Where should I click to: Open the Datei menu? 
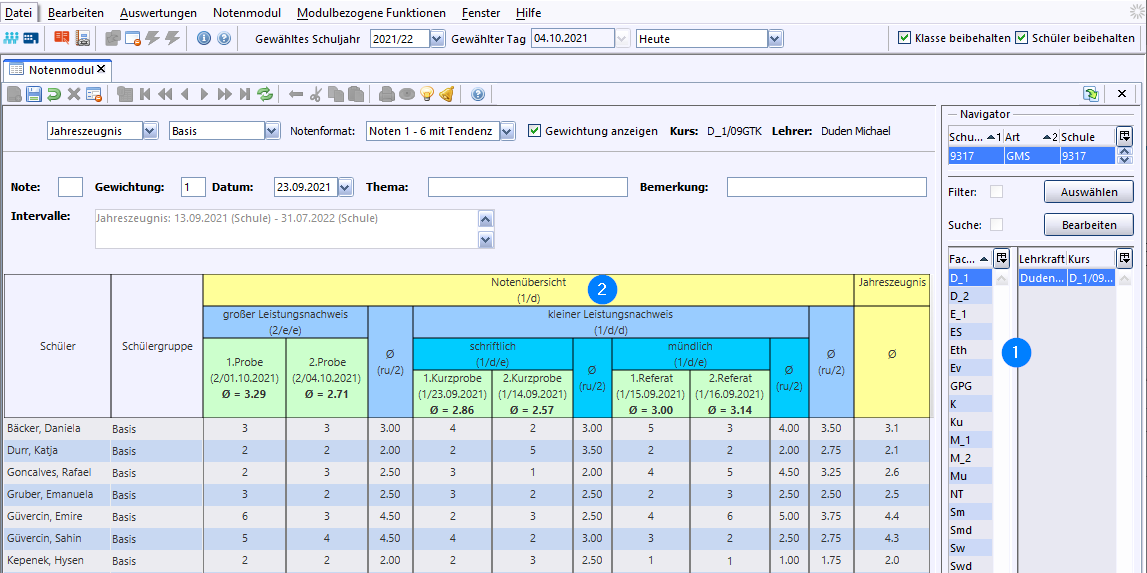(x=18, y=12)
